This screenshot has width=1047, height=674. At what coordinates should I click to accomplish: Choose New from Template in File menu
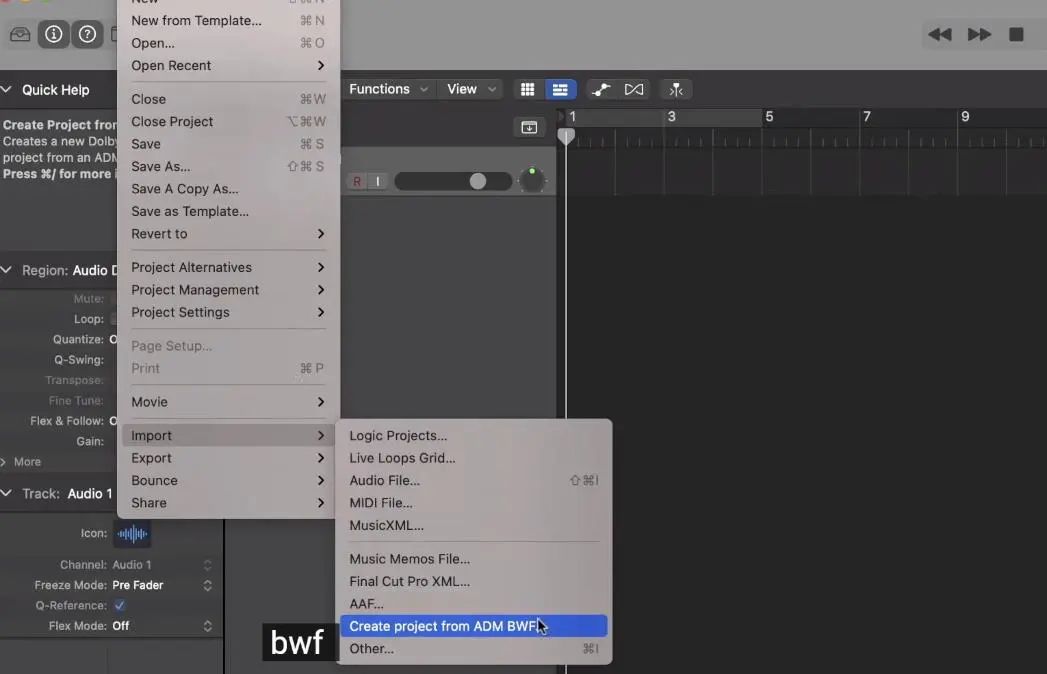coord(228,21)
